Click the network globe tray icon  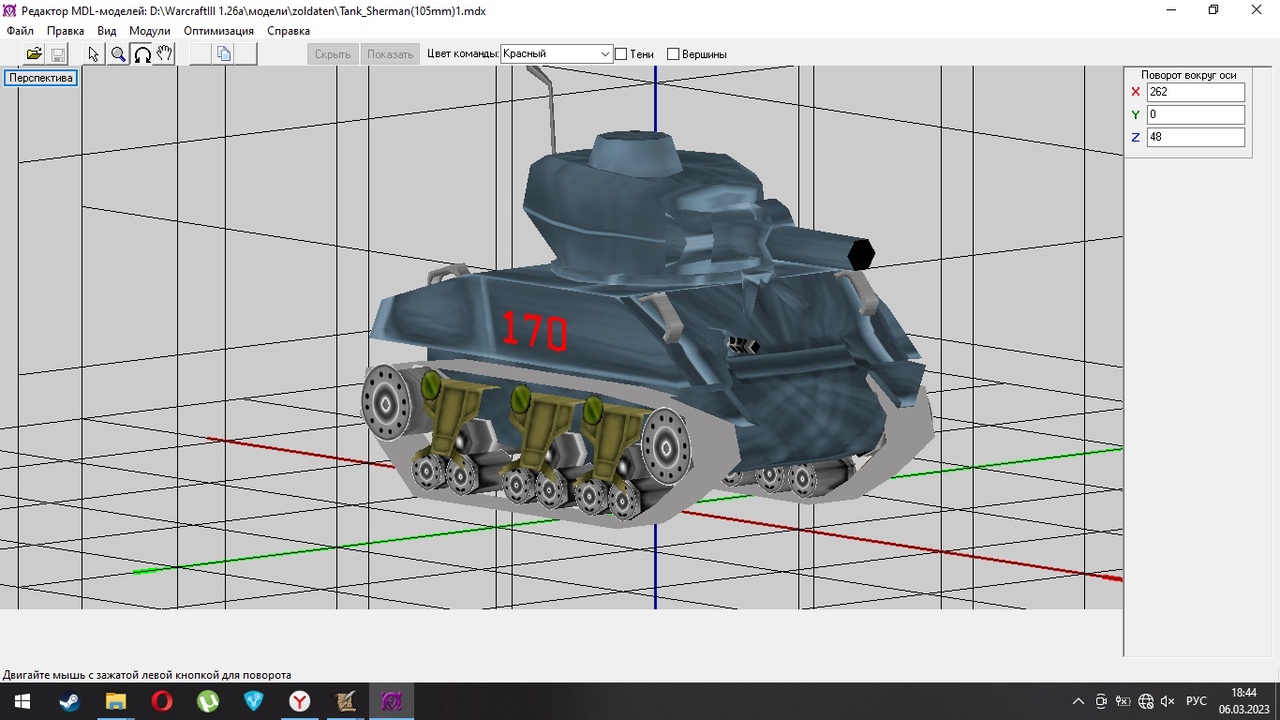pos(1146,702)
